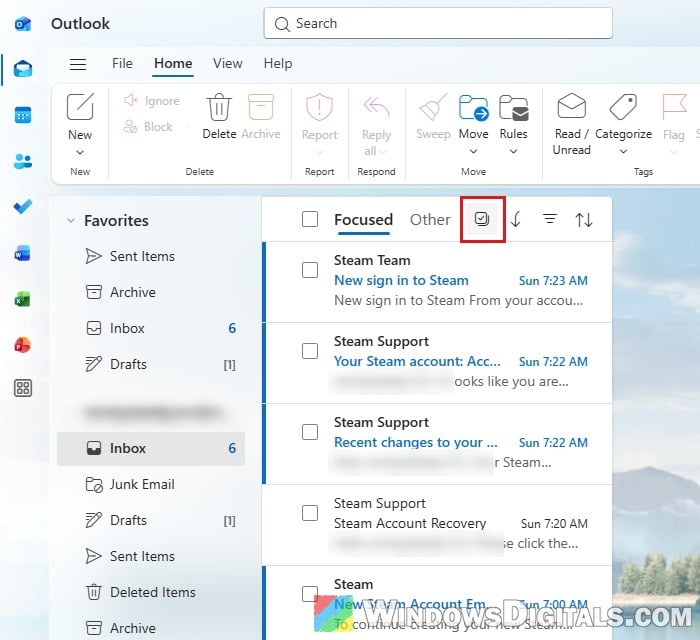This screenshot has height=640, width=700.
Task: Open Inbox under Favorites
Action: (151, 328)
